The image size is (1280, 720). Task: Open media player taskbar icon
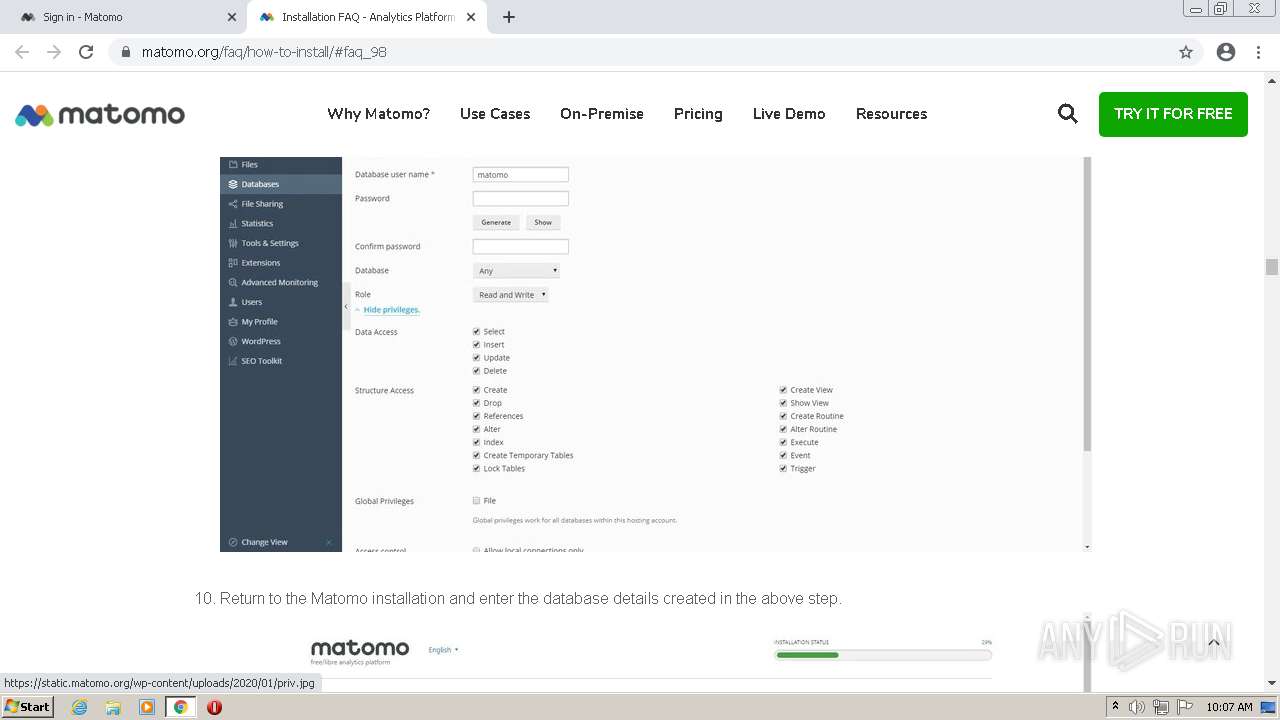click(x=147, y=707)
